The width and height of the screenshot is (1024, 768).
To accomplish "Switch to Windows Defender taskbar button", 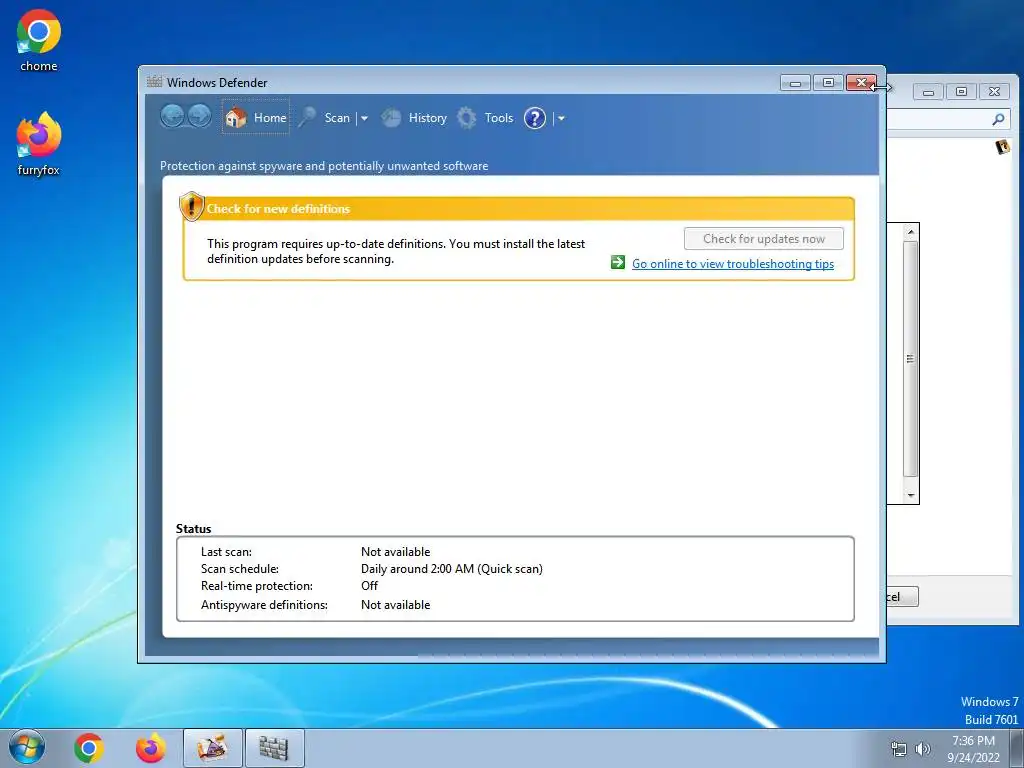I will tap(274, 748).
